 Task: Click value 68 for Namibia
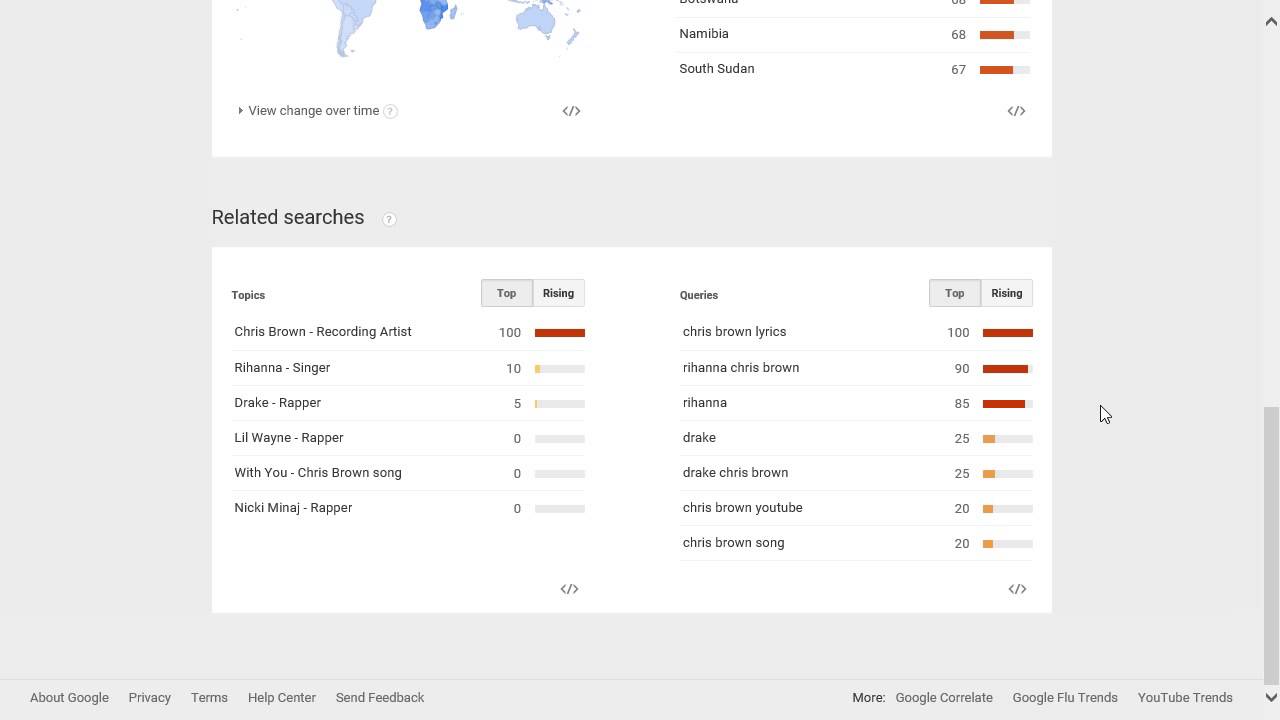[x=958, y=35]
